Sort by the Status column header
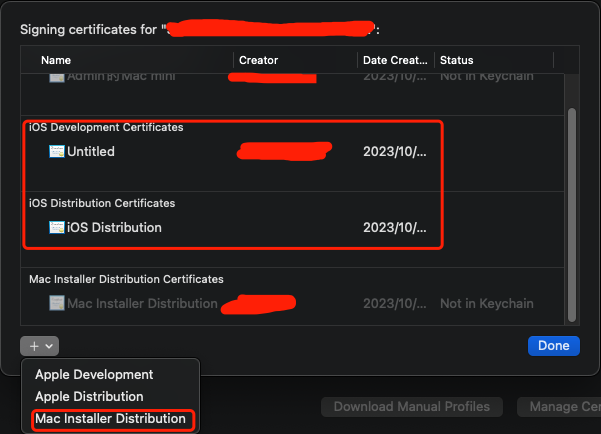This screenshot has height=434, width=601. click(456, 60)
